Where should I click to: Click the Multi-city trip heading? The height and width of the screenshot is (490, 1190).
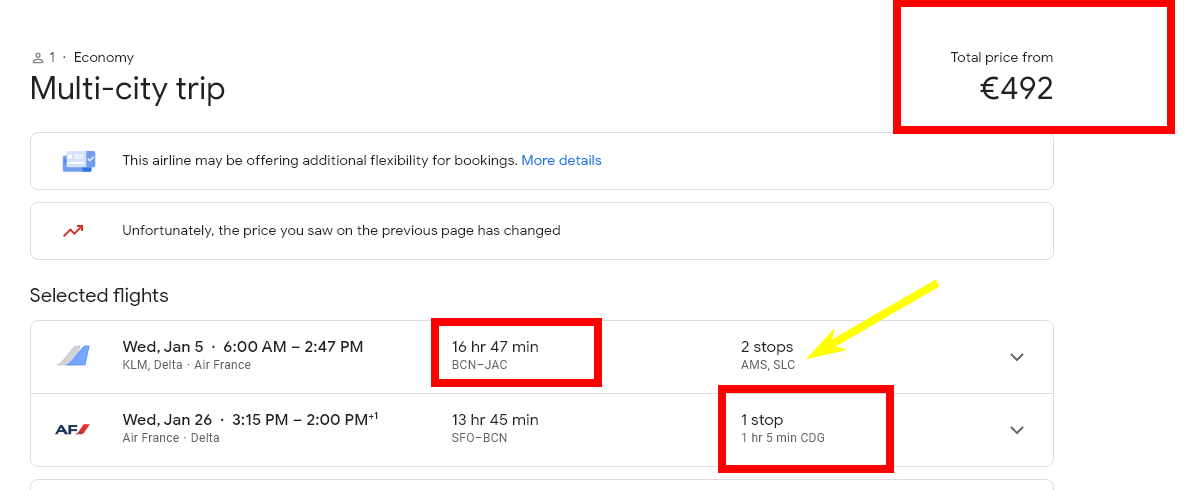[128, 89]
